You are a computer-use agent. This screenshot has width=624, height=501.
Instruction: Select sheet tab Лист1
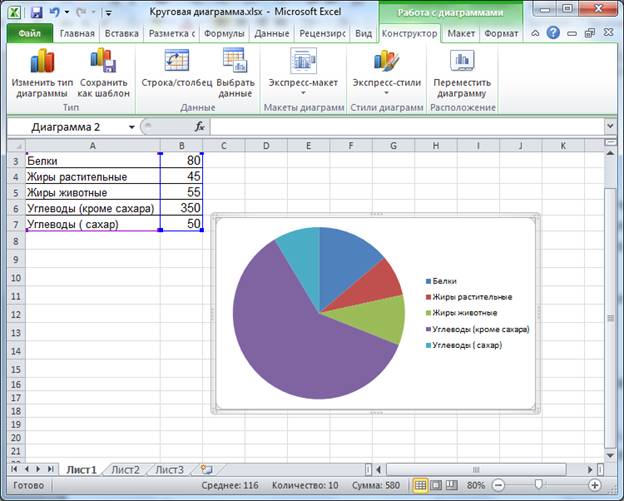click(x=81, y=470)
